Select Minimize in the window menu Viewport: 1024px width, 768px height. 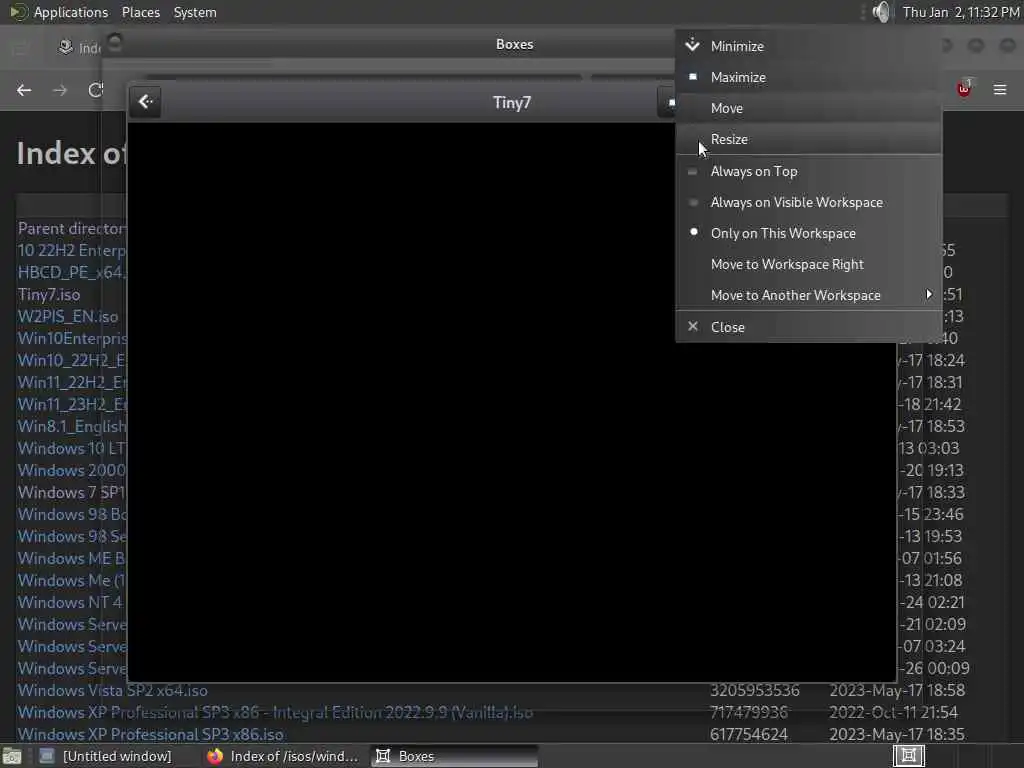click(808, 46)
